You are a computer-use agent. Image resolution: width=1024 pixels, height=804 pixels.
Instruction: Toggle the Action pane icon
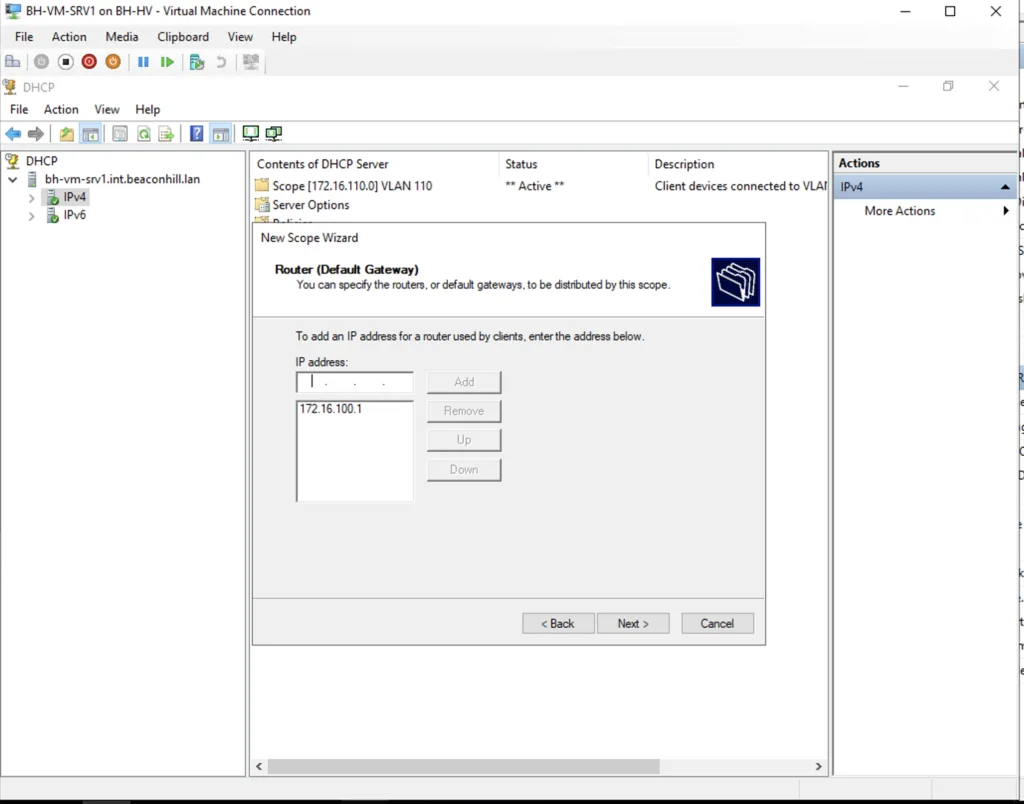[x=221, y=134]
